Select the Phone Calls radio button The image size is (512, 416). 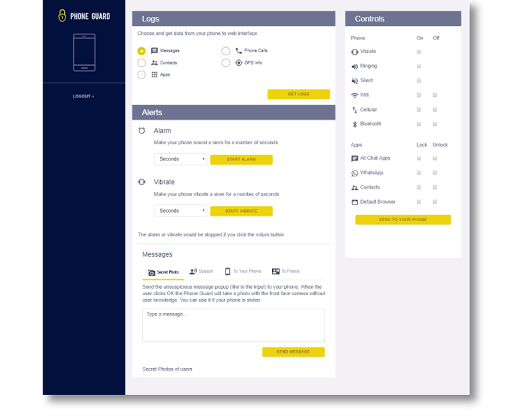[x=226, y=51]
